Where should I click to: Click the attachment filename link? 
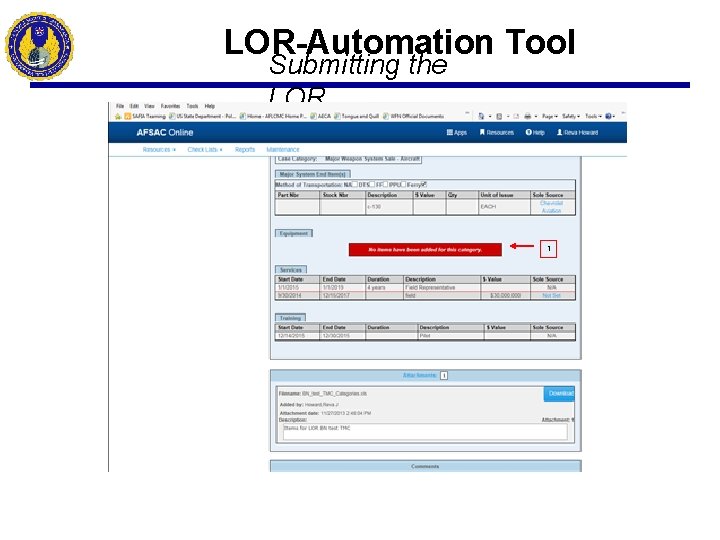[x=334, y=394]
